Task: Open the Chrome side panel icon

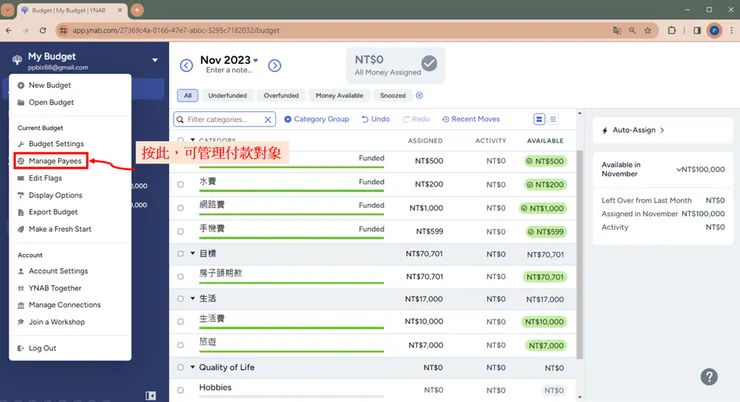Action: tap(697, 30)
